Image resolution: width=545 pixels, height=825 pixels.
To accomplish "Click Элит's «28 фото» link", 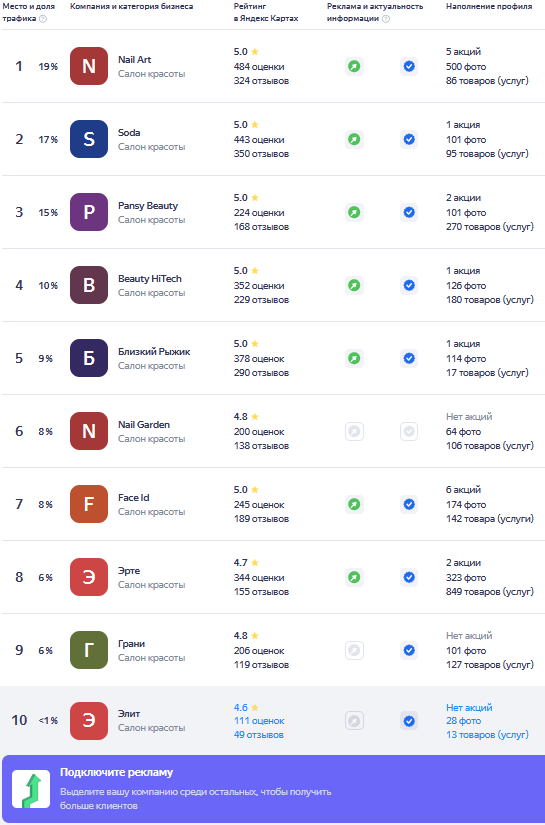I will click(x=463, y=721).
